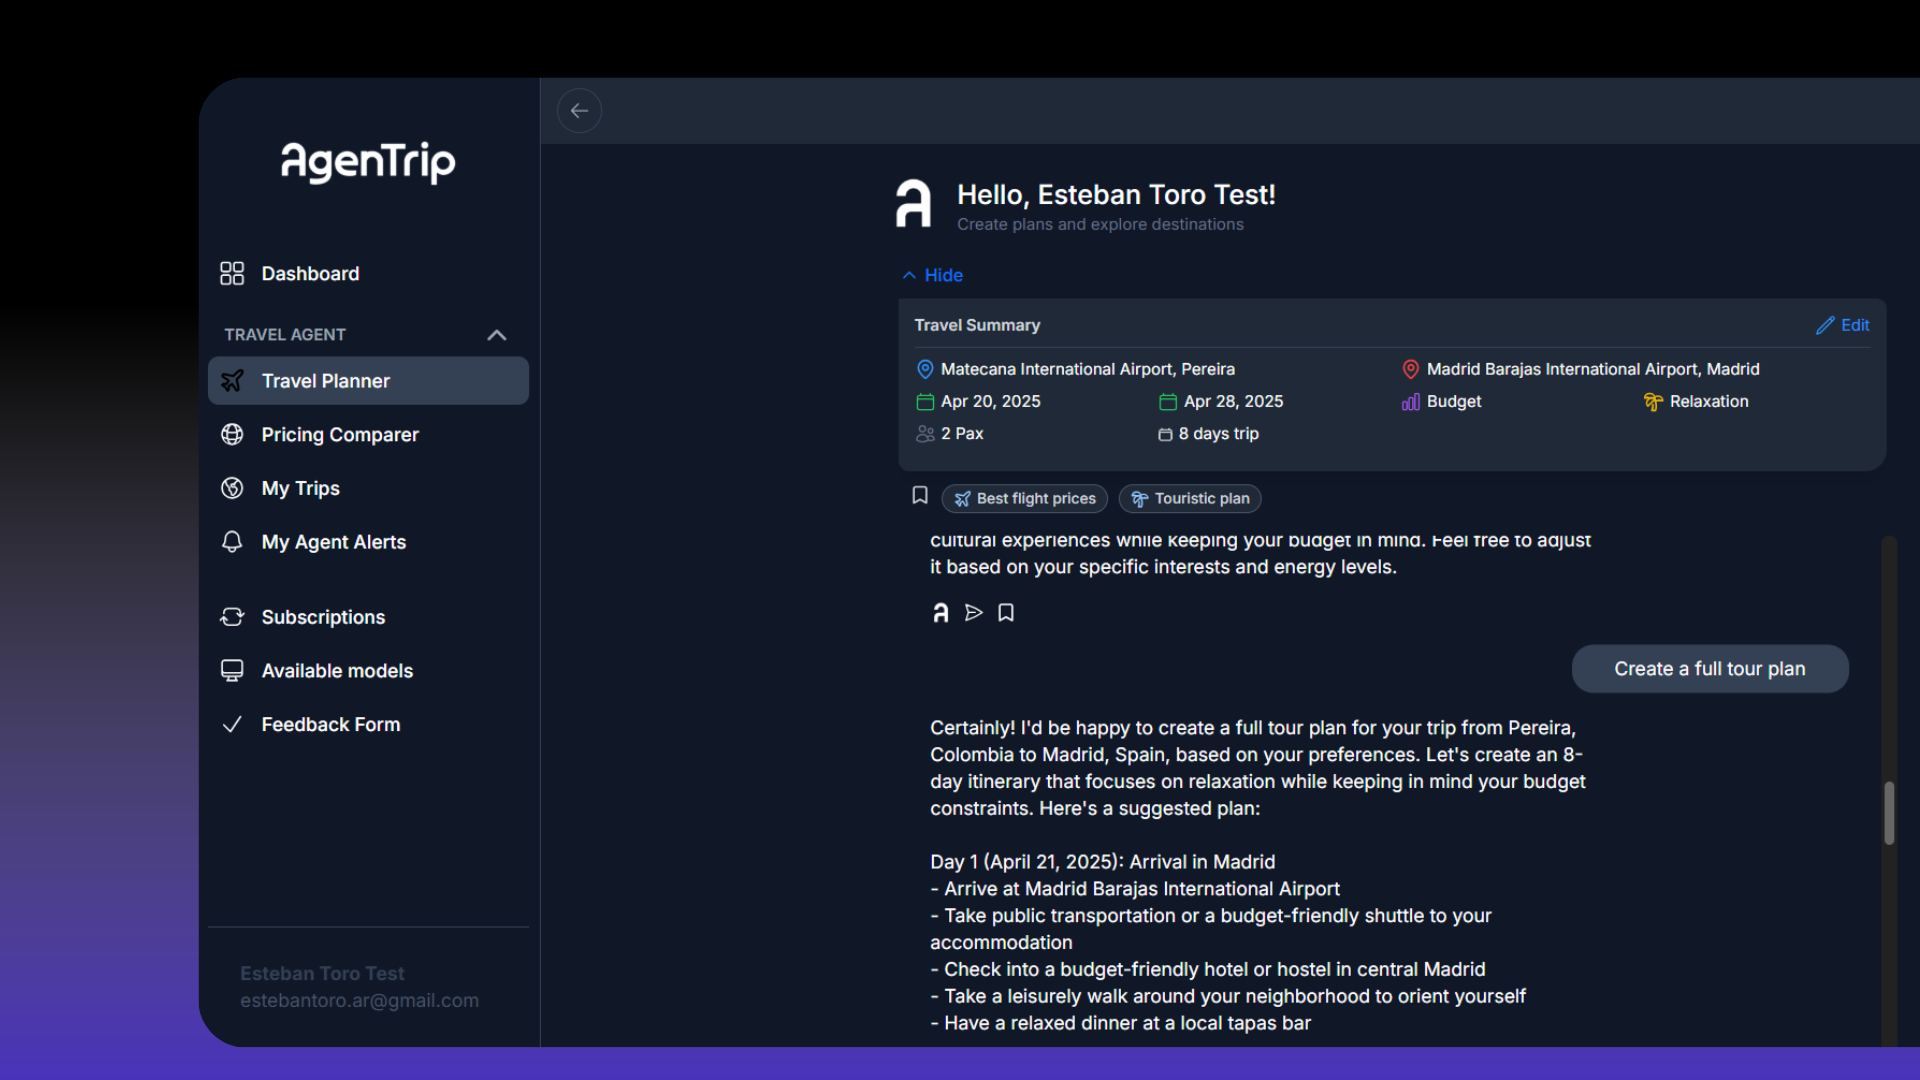
Task: Click the send arrow icon under the AI response
Action: coord(973,613)
